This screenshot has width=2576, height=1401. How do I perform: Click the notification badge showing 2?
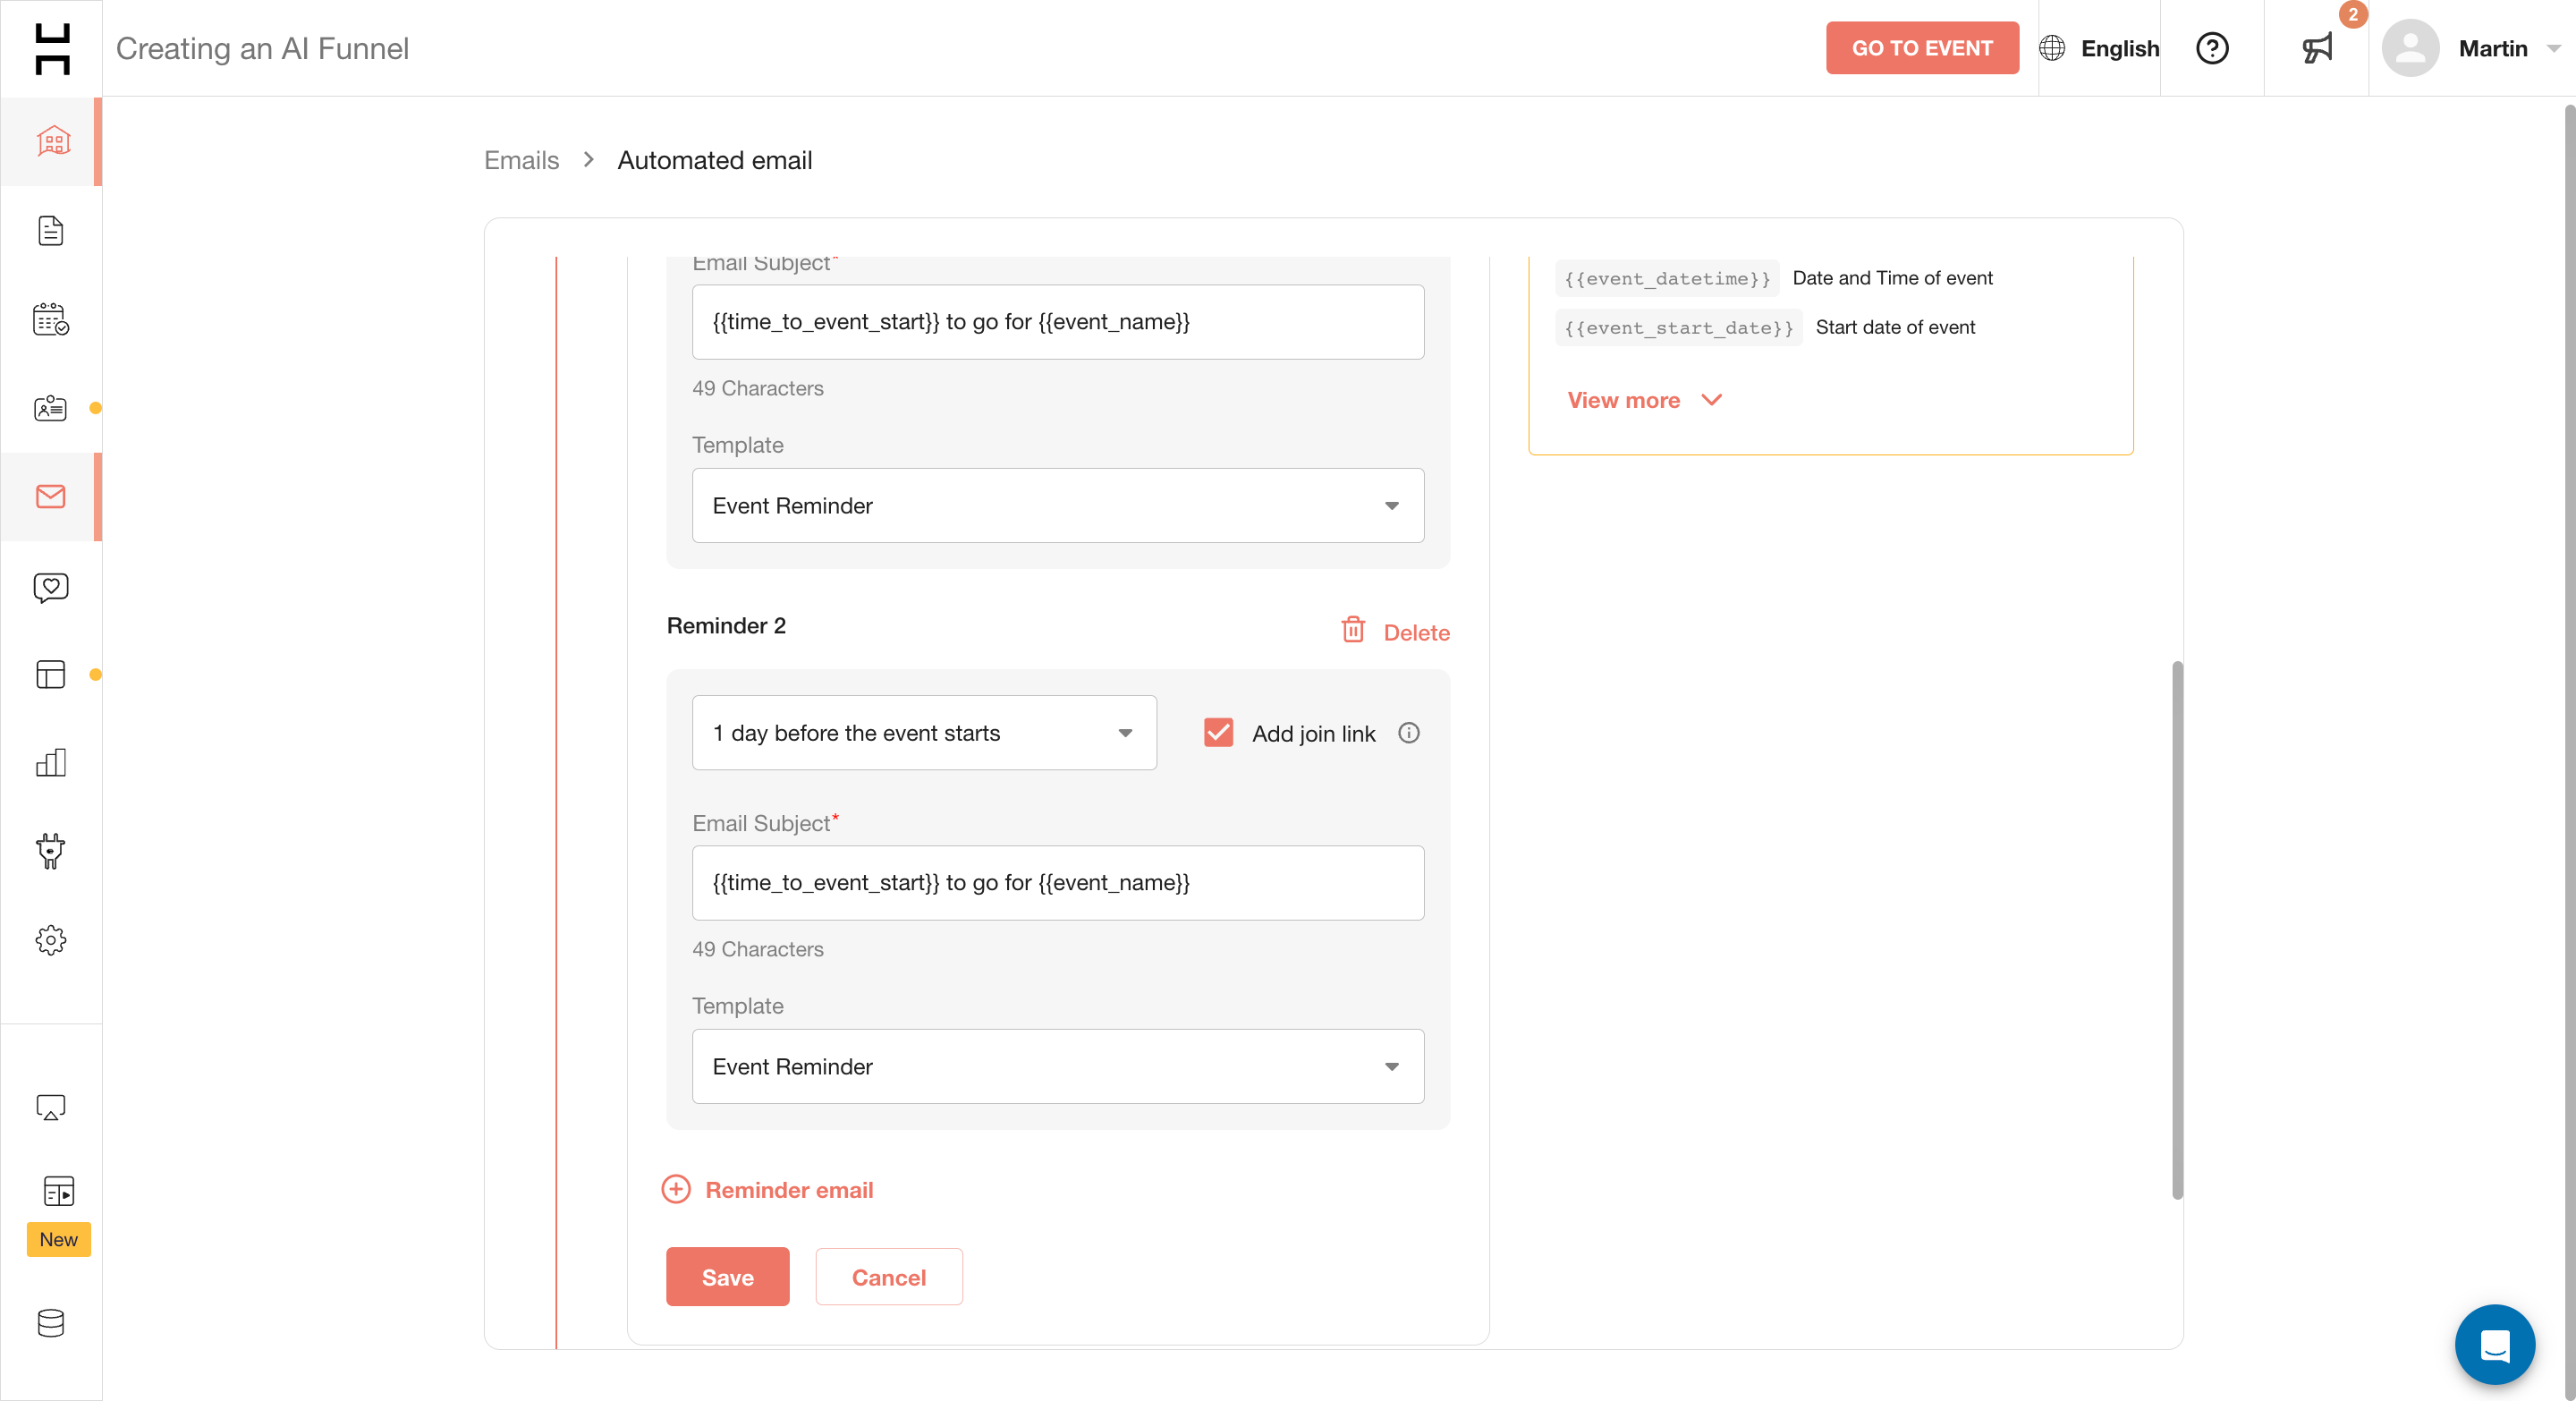(x=2353, y=15)
